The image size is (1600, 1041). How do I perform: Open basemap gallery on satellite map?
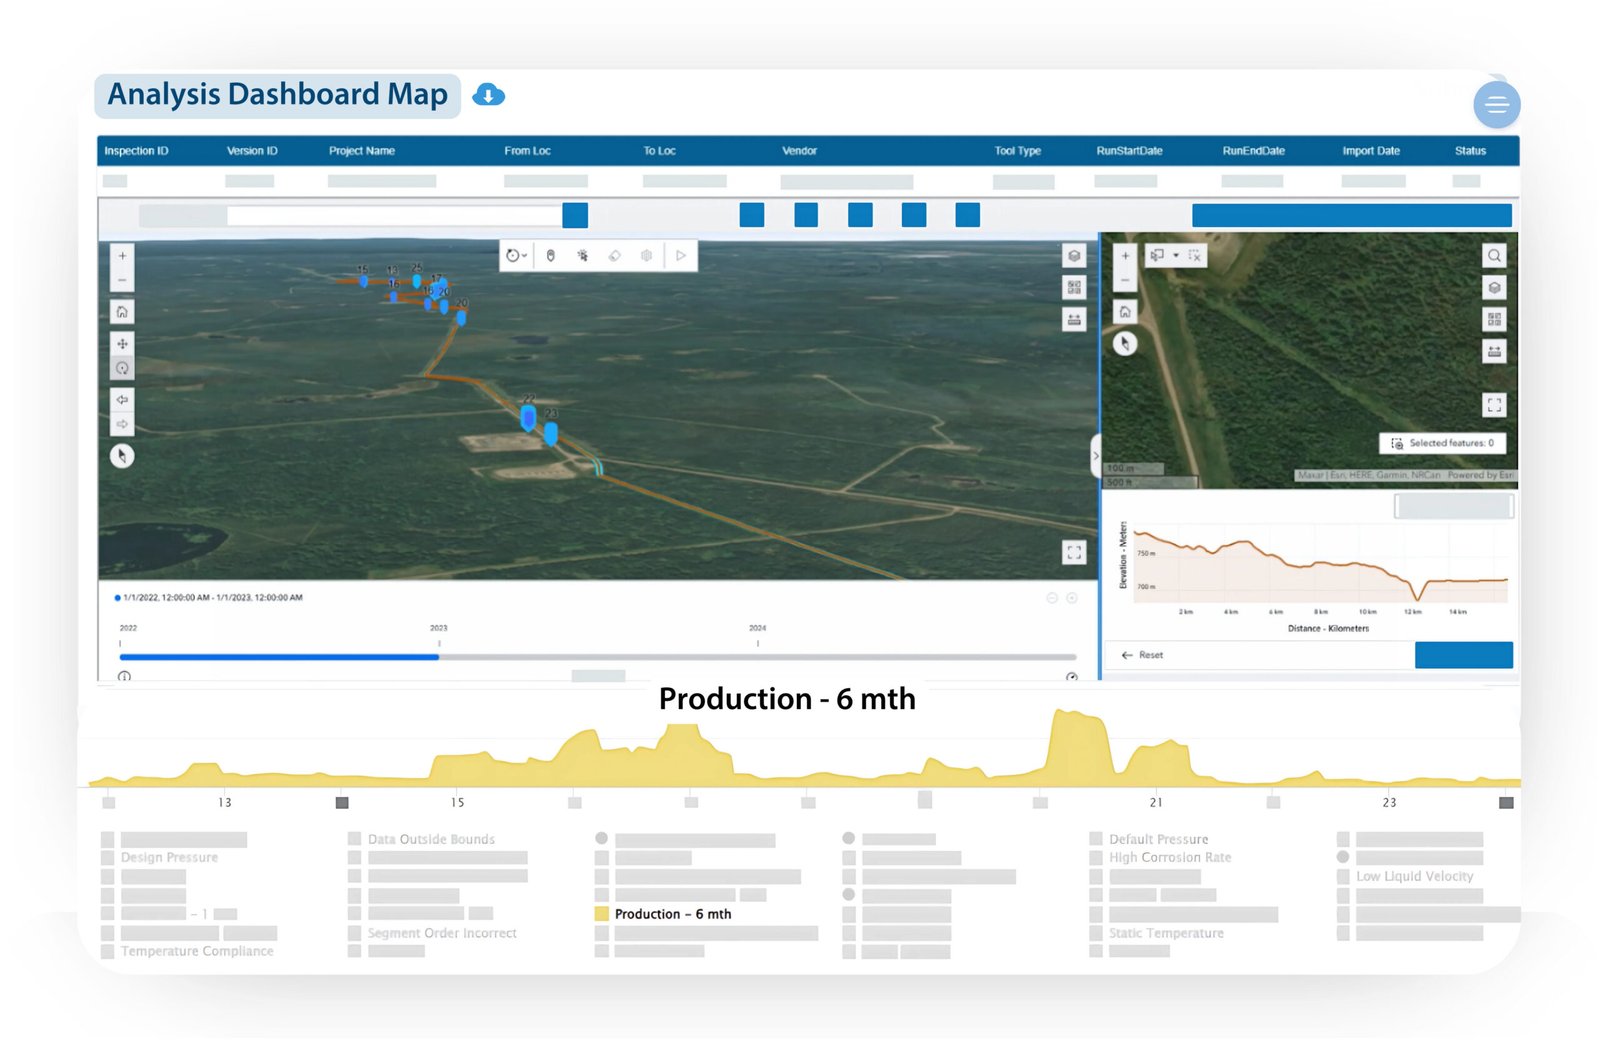[x=1494, y=320]
